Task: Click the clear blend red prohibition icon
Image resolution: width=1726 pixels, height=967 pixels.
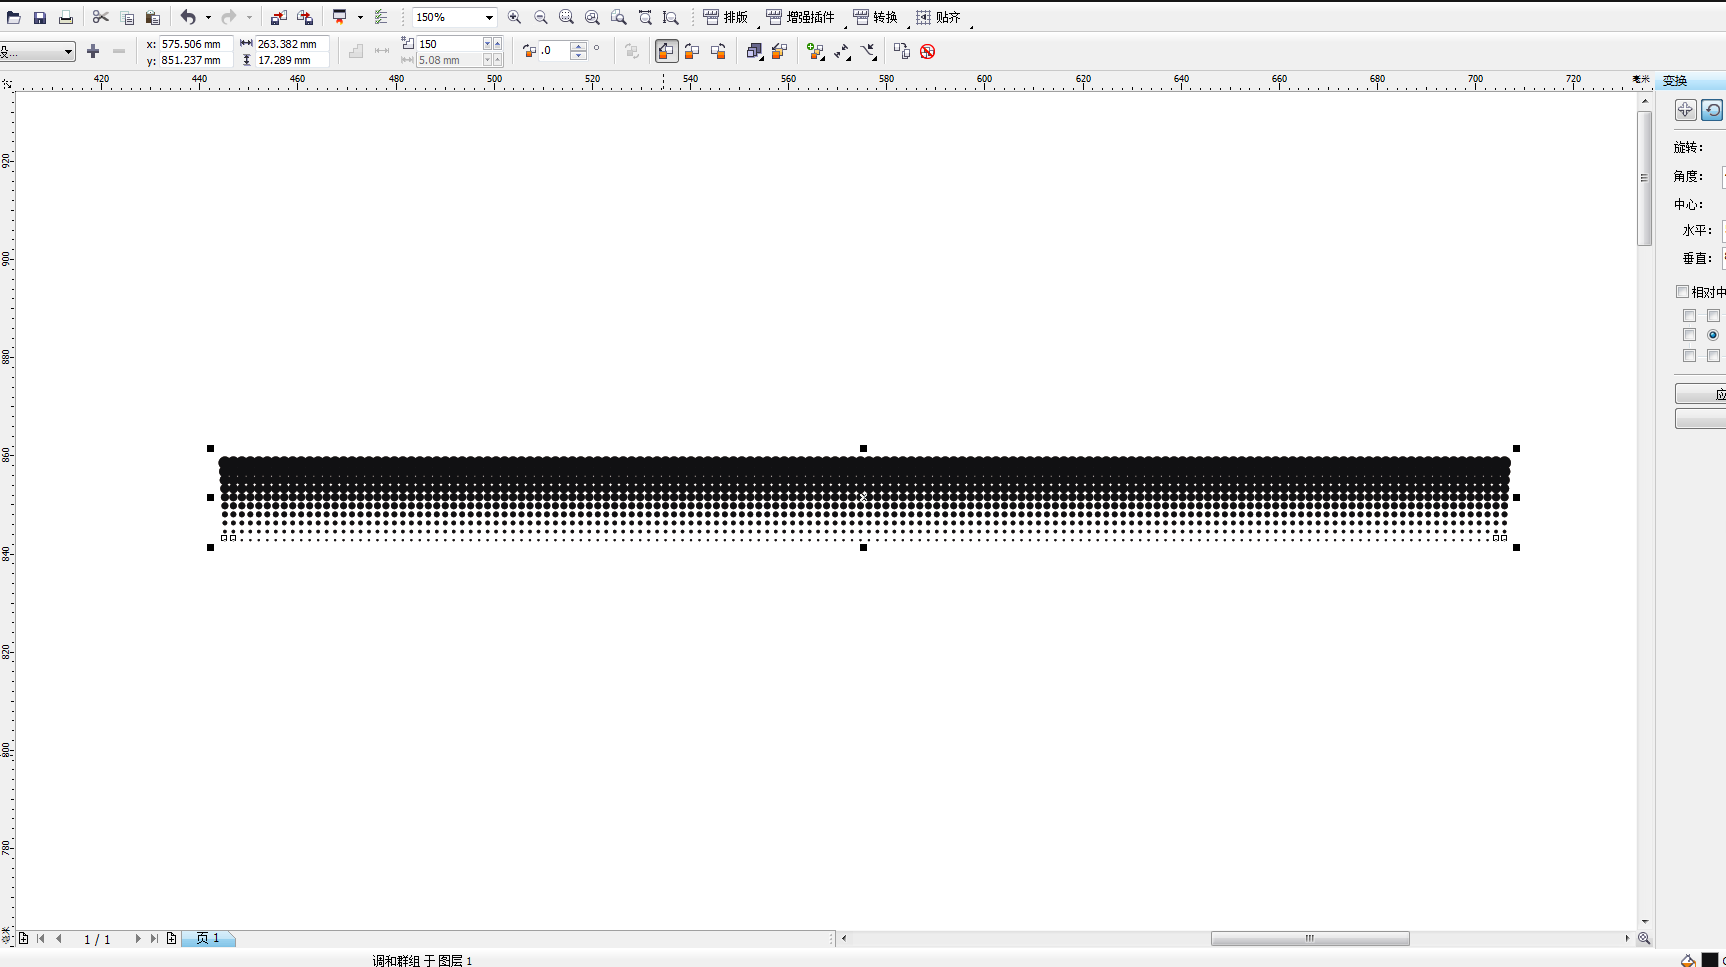Action: point(927,52)
